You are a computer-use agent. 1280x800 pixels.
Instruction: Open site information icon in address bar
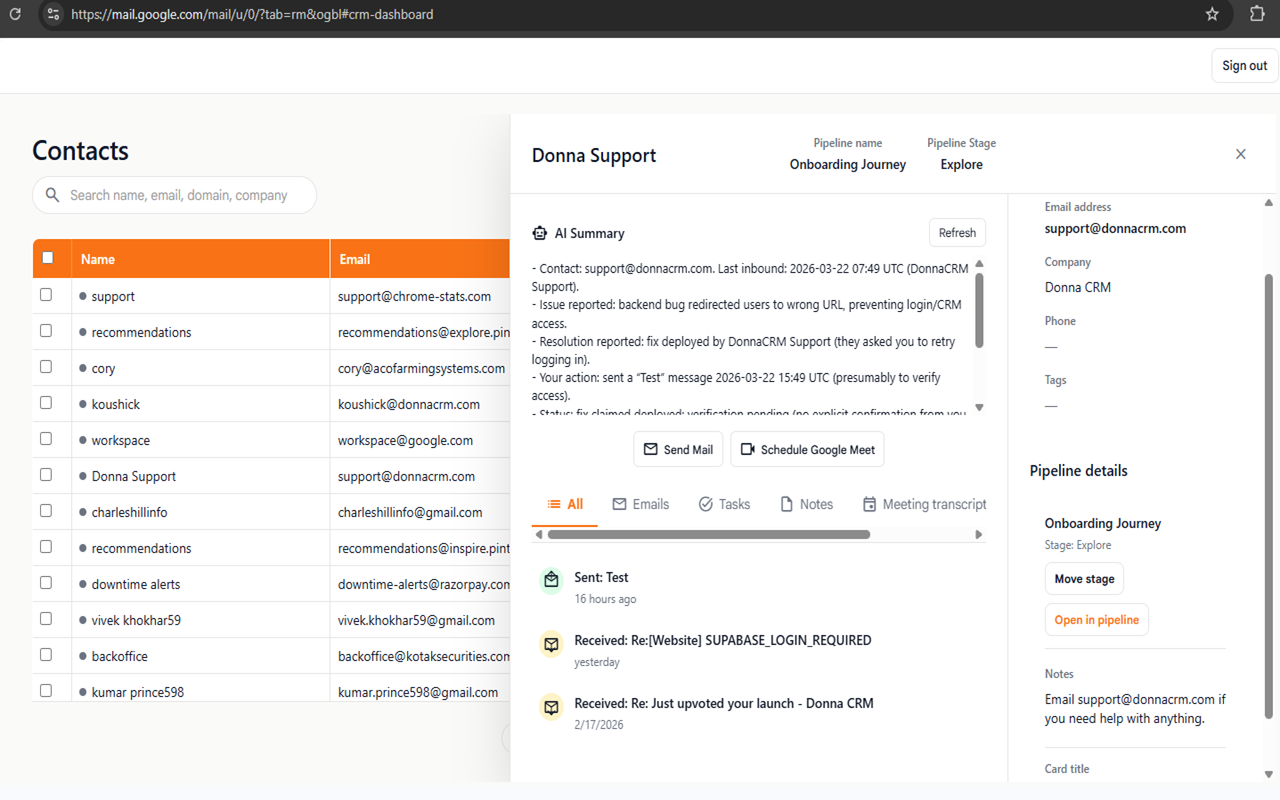[x=53, y=14]
